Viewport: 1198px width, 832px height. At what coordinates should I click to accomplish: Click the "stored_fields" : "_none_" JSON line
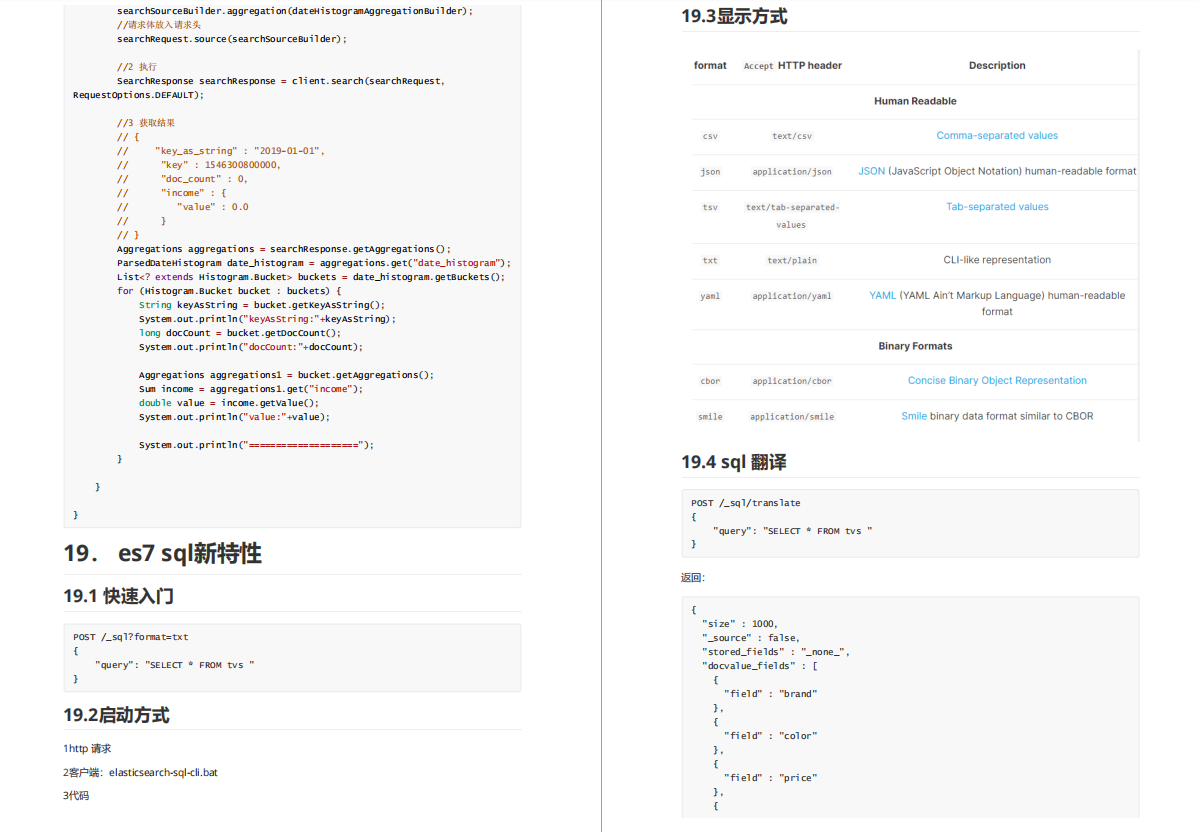[775, 652]
